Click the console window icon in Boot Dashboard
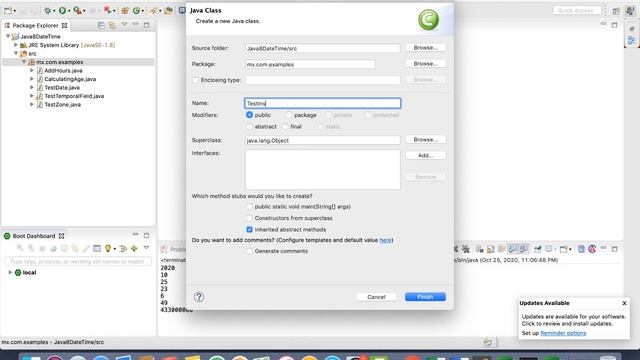 [x=97, y=248]
